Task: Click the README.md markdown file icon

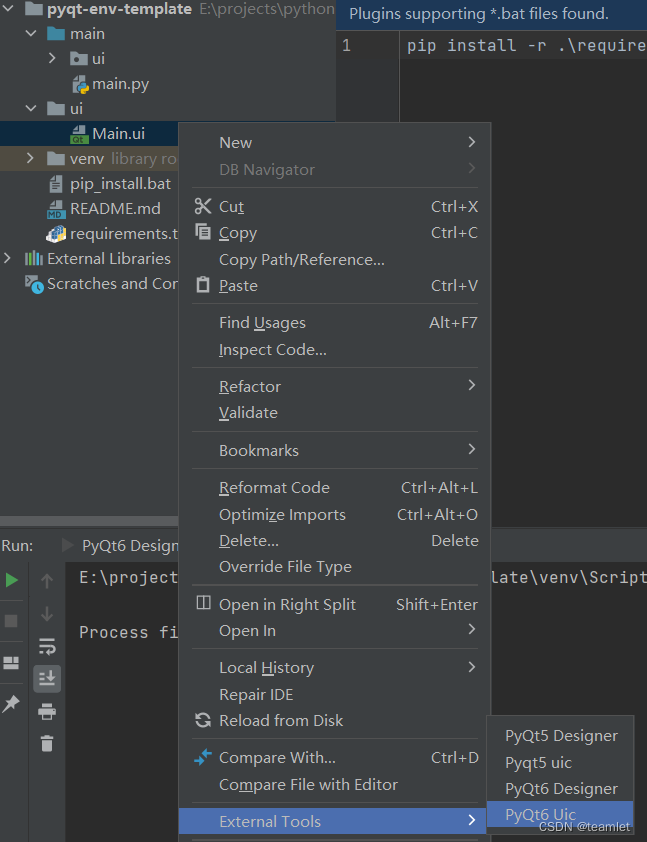Action: click(56, 209)
